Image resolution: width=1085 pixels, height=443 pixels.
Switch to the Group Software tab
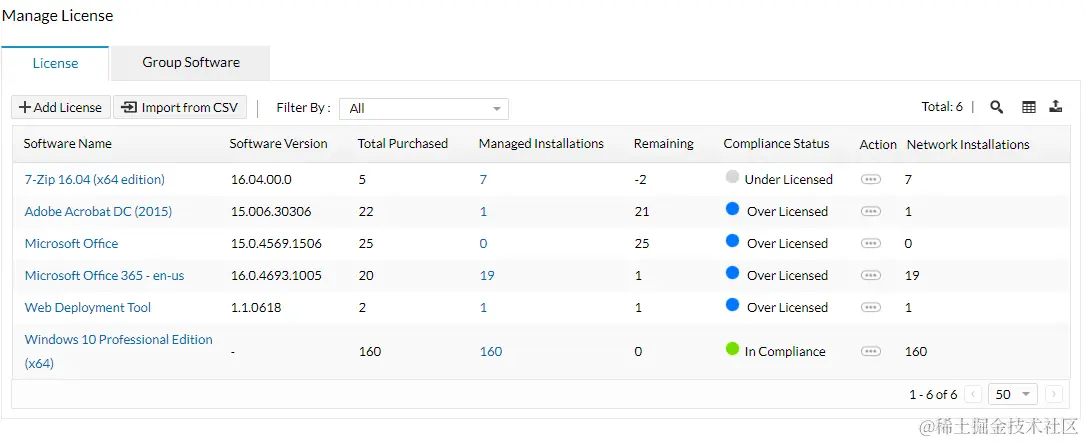point(190,62)
